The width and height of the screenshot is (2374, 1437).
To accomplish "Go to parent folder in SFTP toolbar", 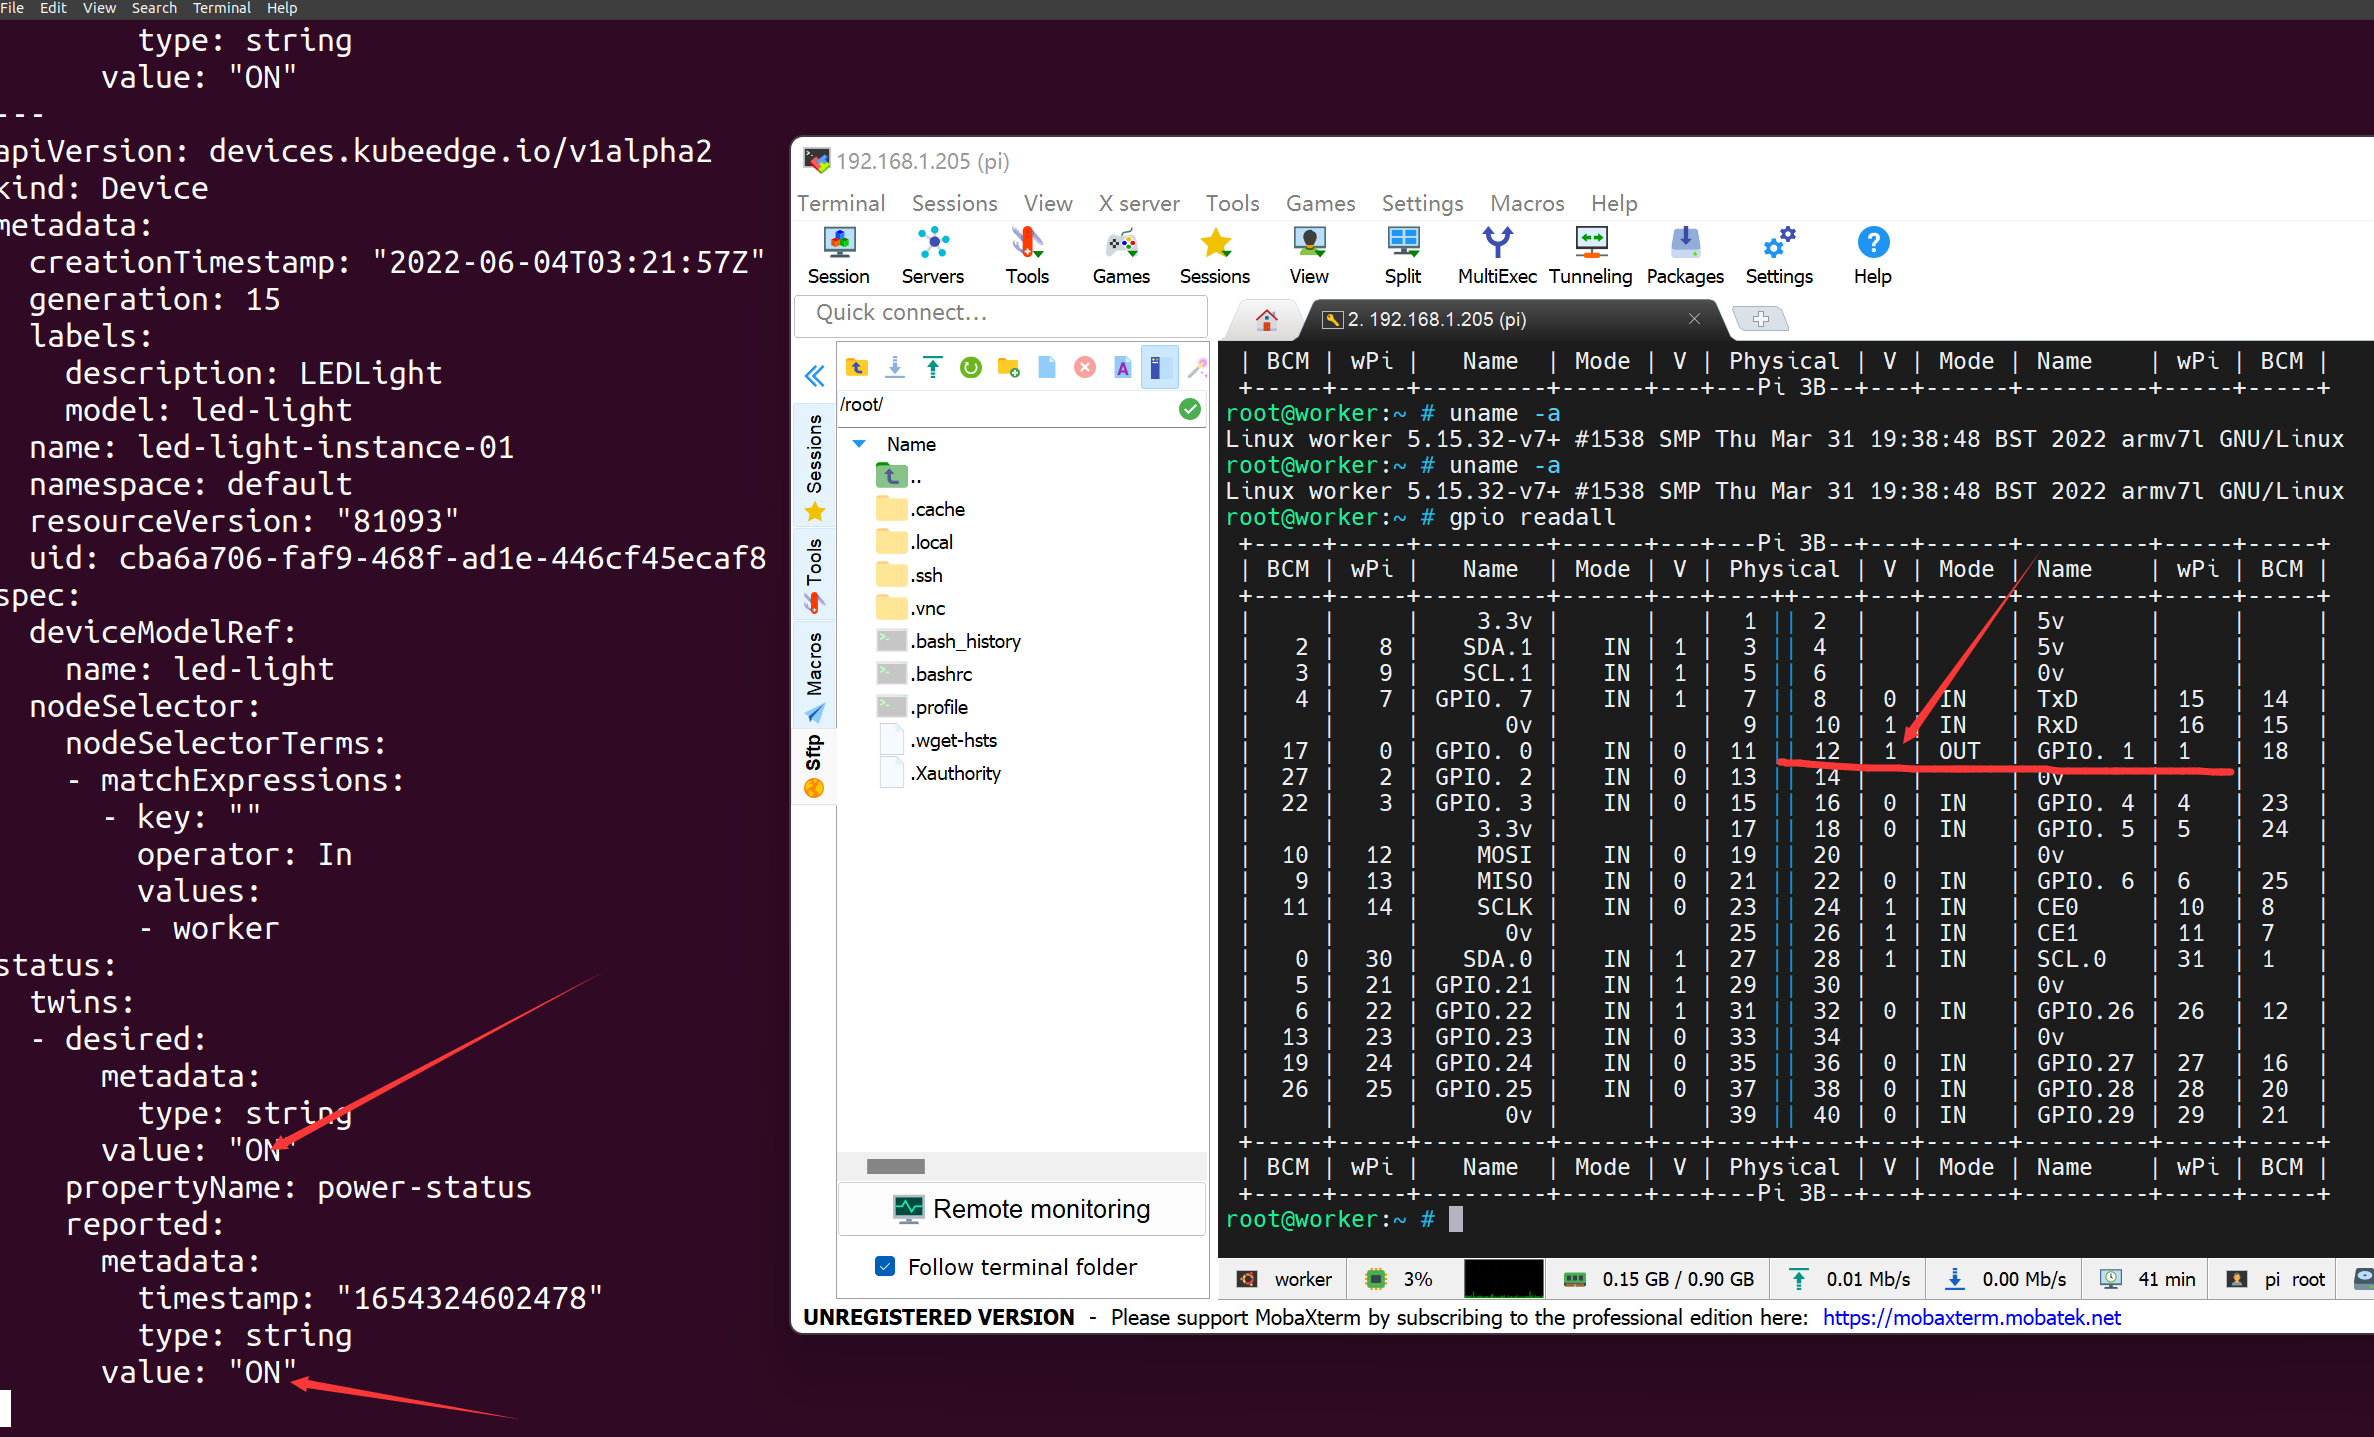I will click(x=857, y=367).
